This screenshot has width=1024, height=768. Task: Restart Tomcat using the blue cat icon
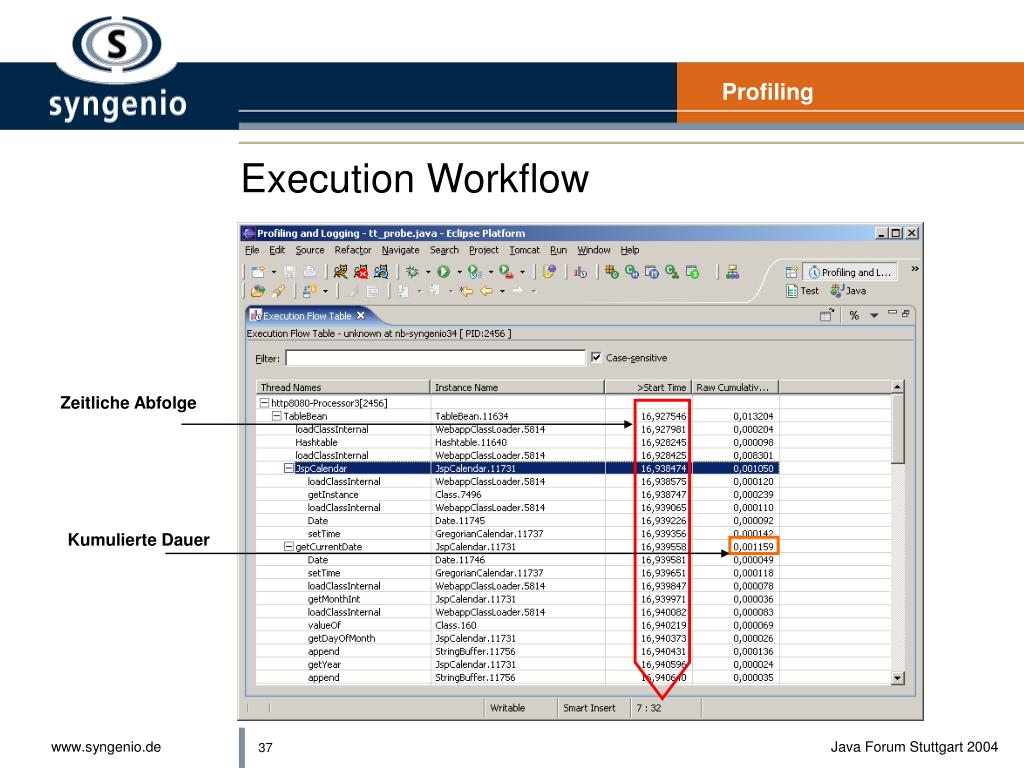[381, 272]
